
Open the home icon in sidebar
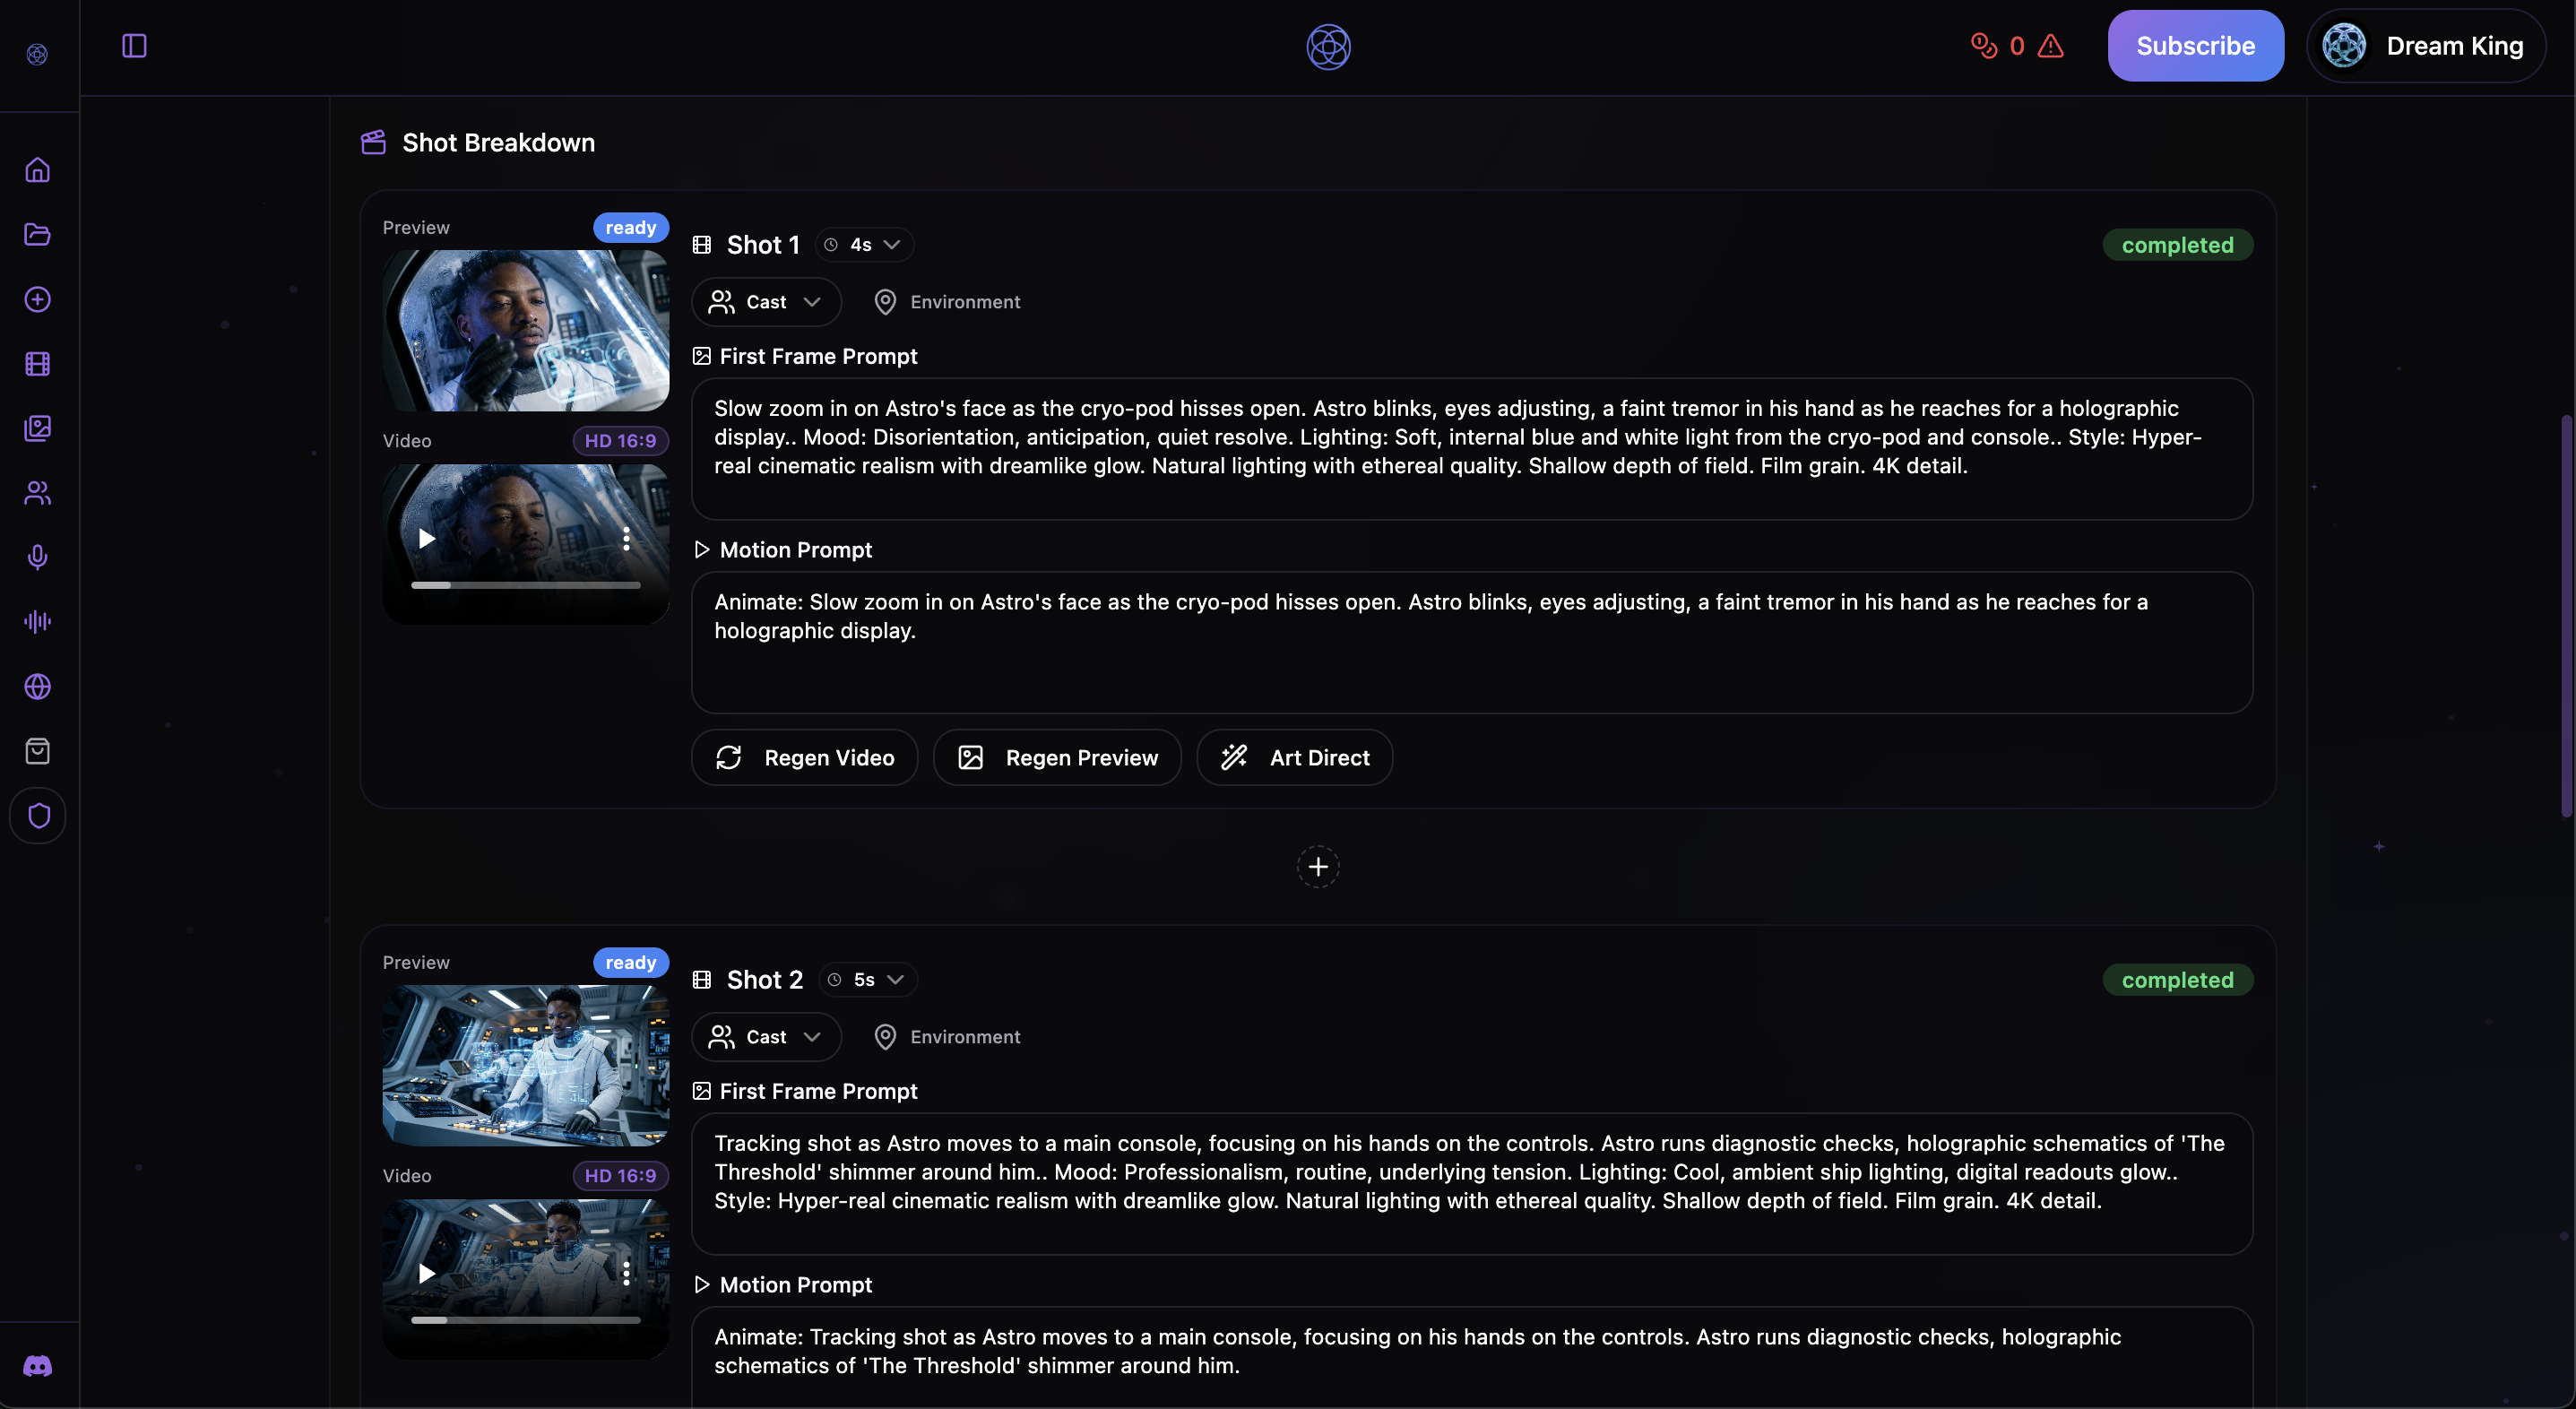pos(38,170)
